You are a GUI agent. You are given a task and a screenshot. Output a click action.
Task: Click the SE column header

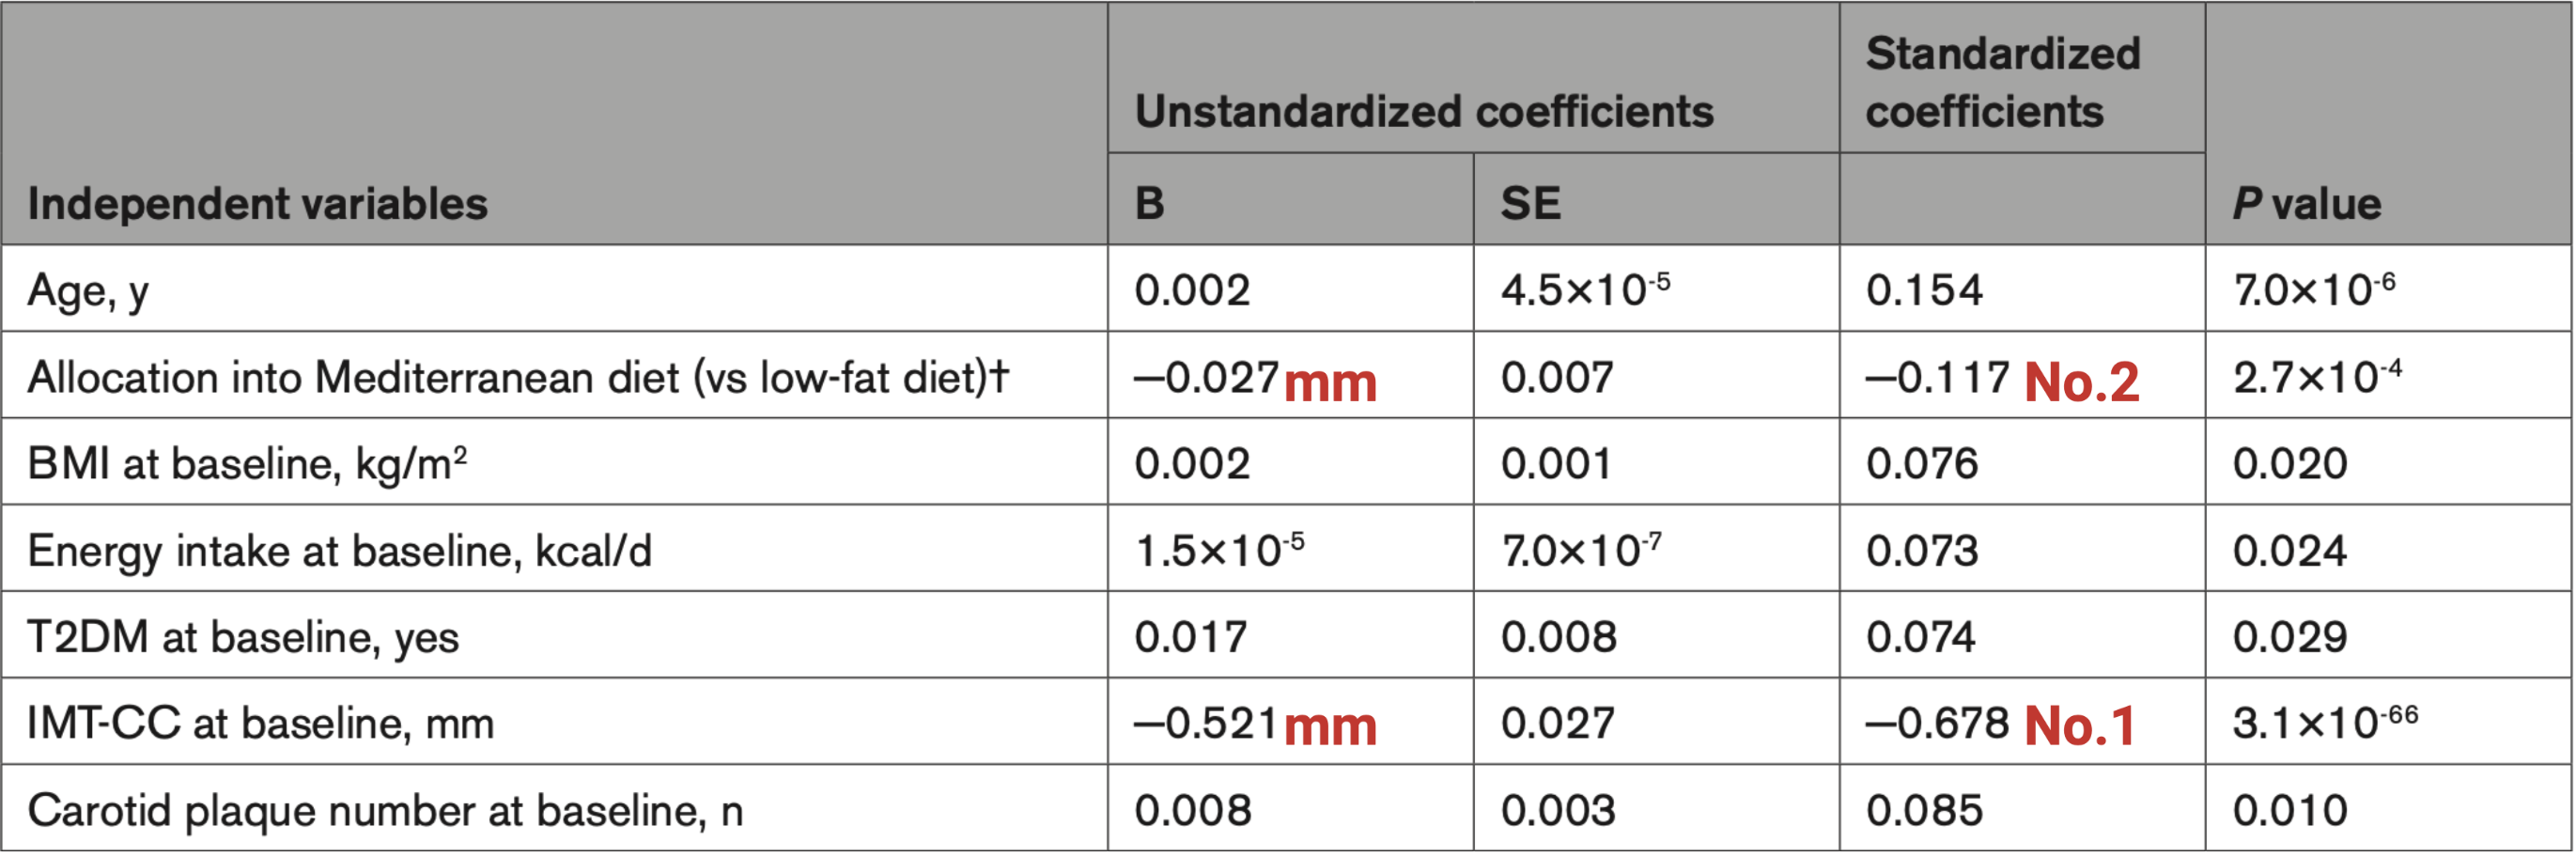click(x=1530, y=204)
